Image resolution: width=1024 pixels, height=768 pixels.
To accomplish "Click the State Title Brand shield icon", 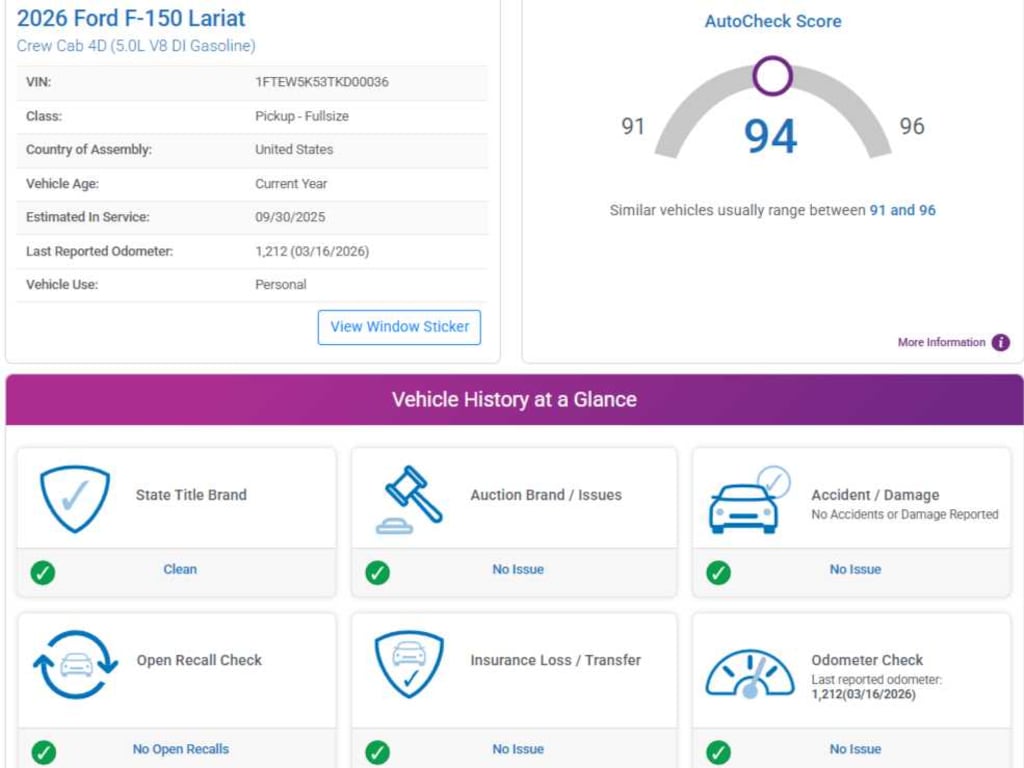I will point(75,498).
